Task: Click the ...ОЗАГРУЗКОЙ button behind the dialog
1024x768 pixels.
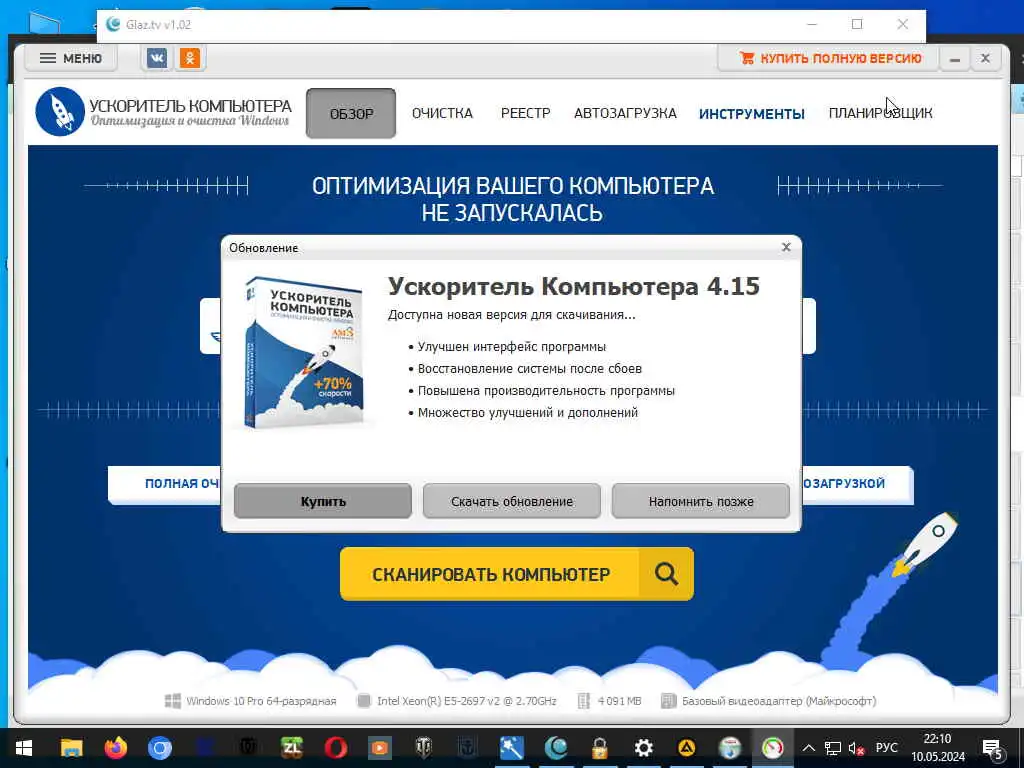Action: tap(856, 484)
